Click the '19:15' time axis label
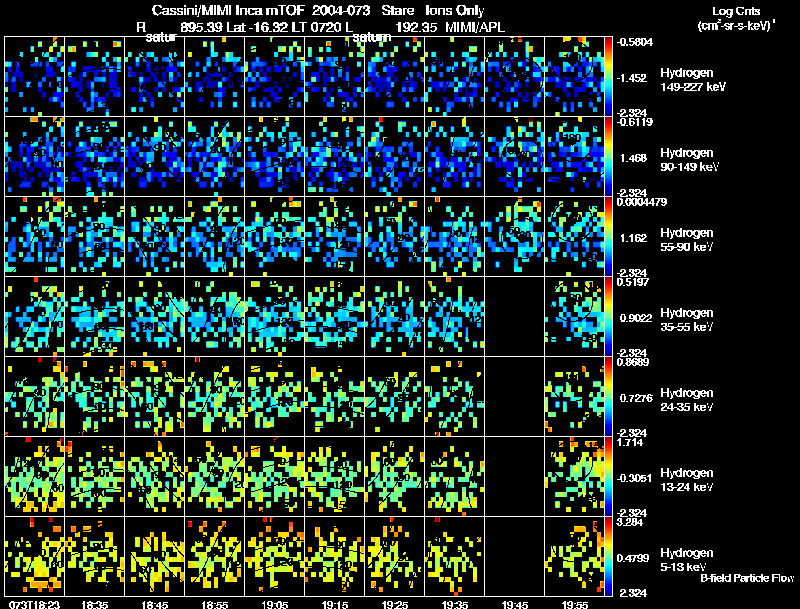800x609 pixels. pyautogui.click(x=335, y=604)
